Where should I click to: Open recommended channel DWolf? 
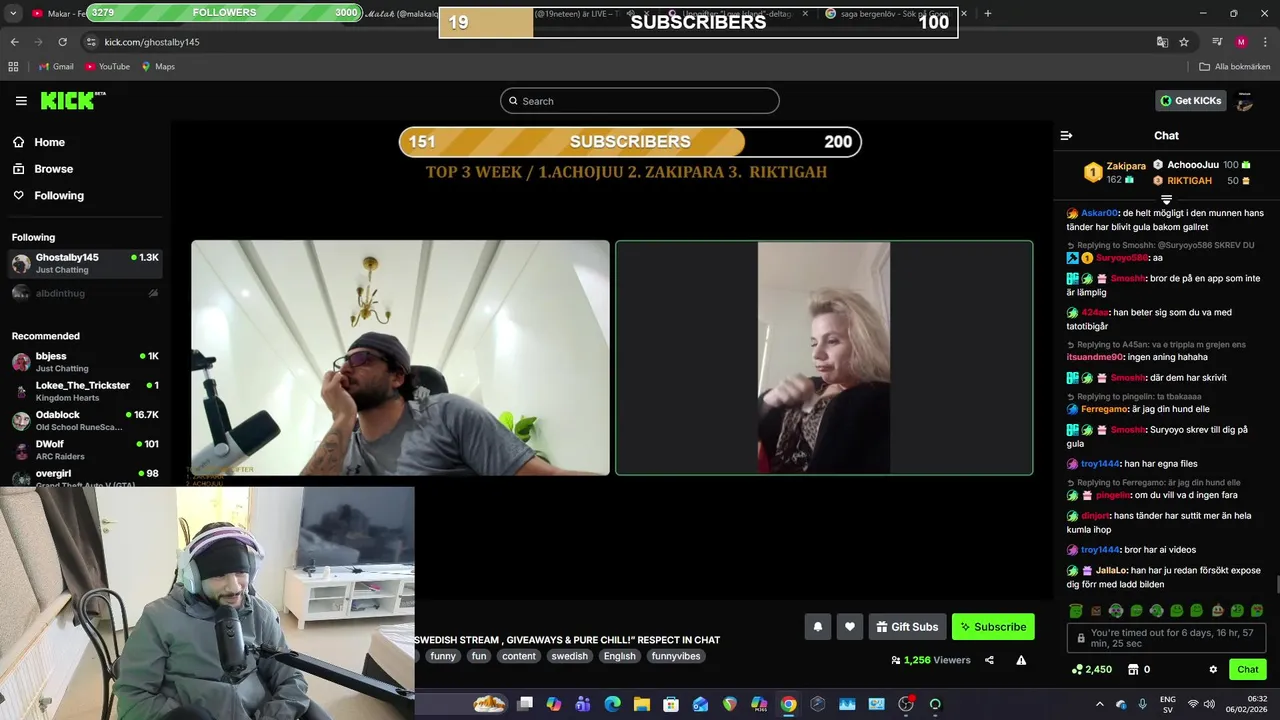point(85,449)
